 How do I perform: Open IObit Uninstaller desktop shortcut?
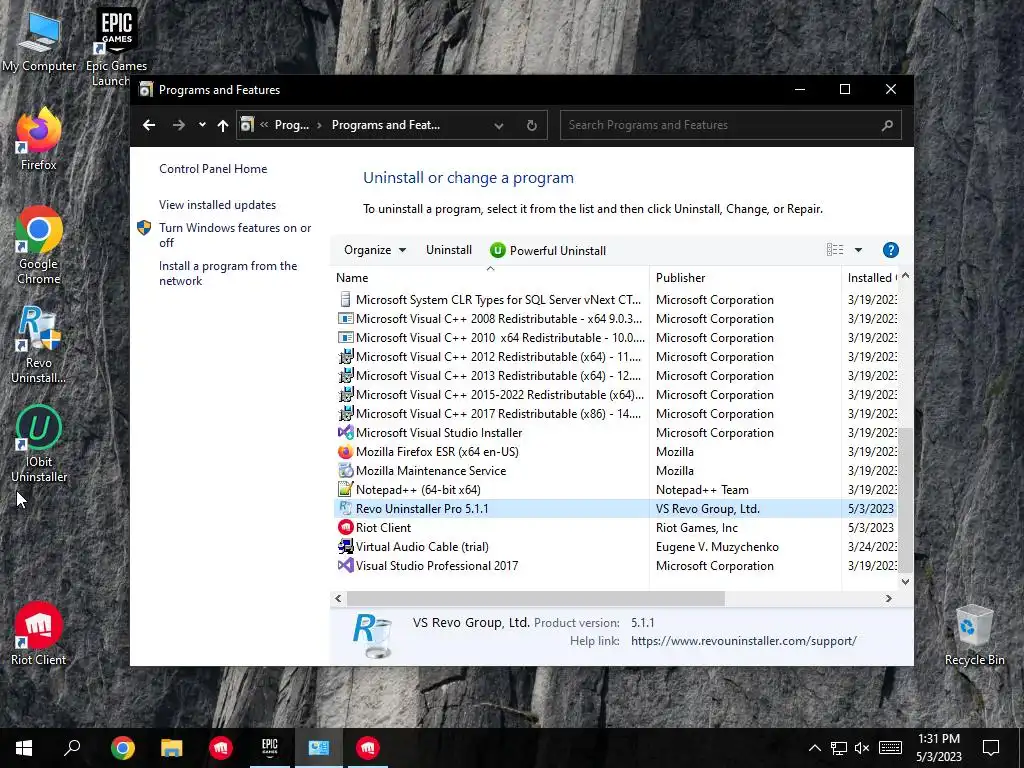[x=39, y=443]
